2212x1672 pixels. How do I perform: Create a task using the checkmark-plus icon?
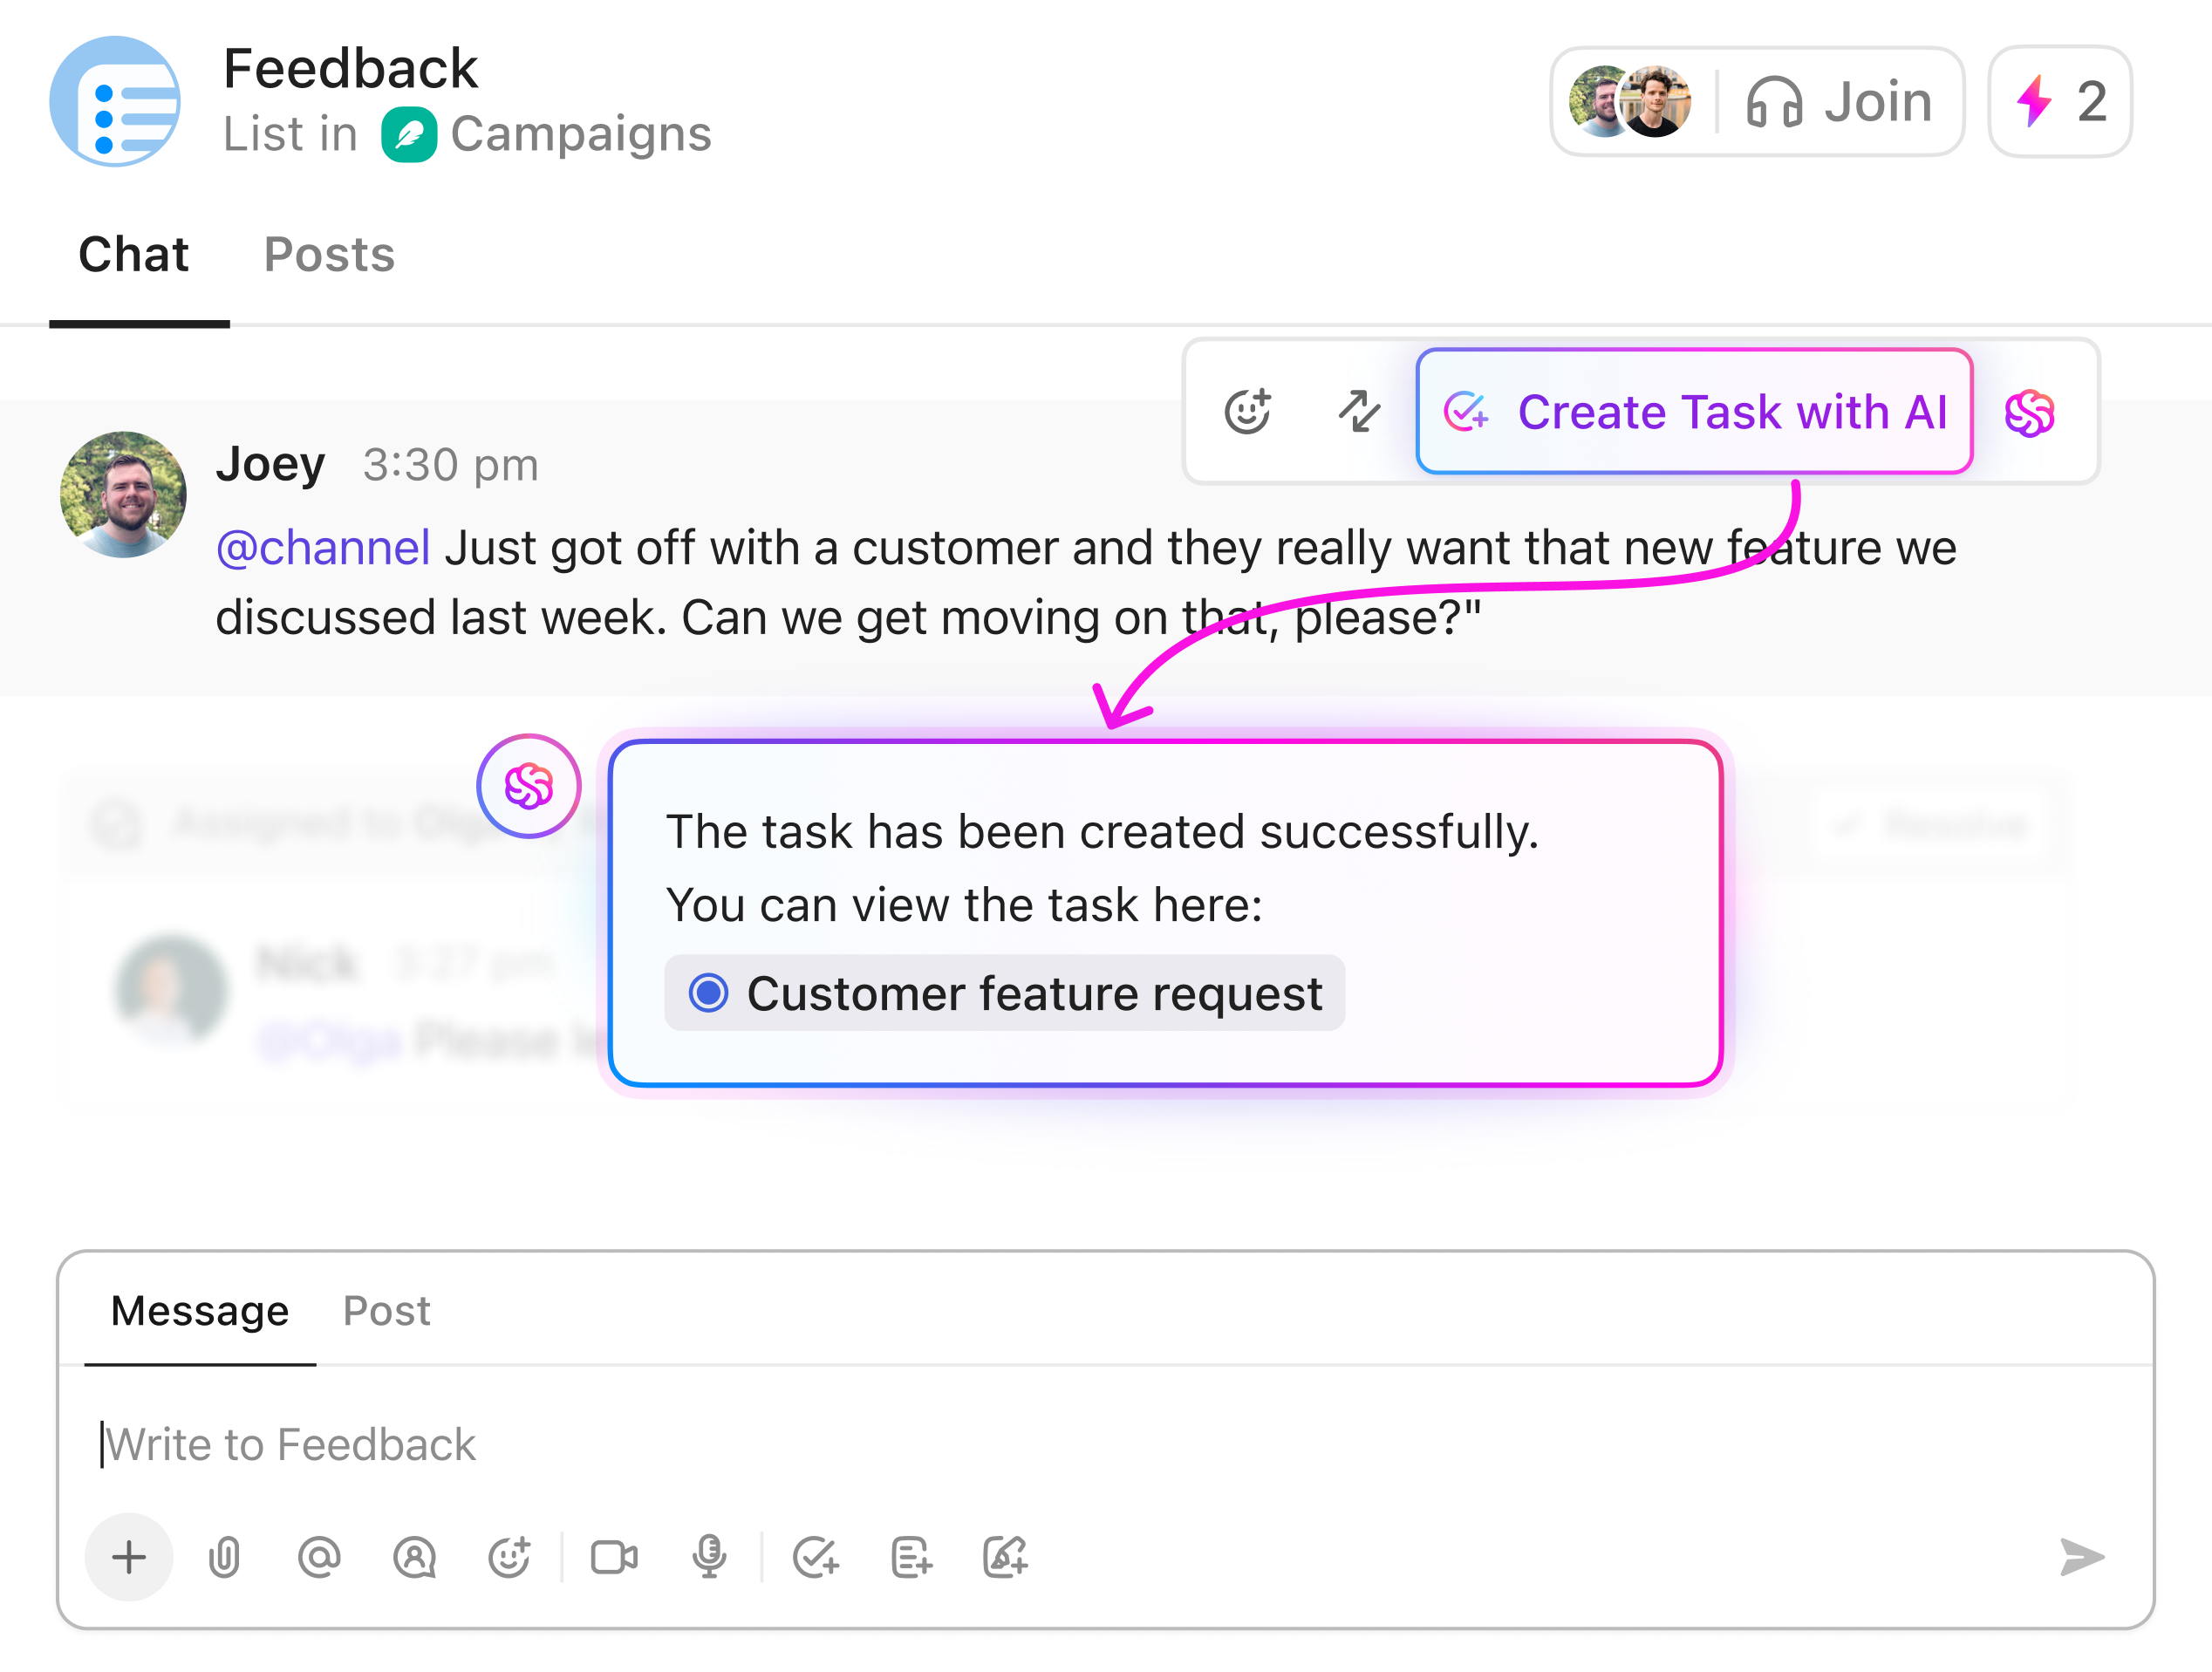click(x=816, y=1556)
